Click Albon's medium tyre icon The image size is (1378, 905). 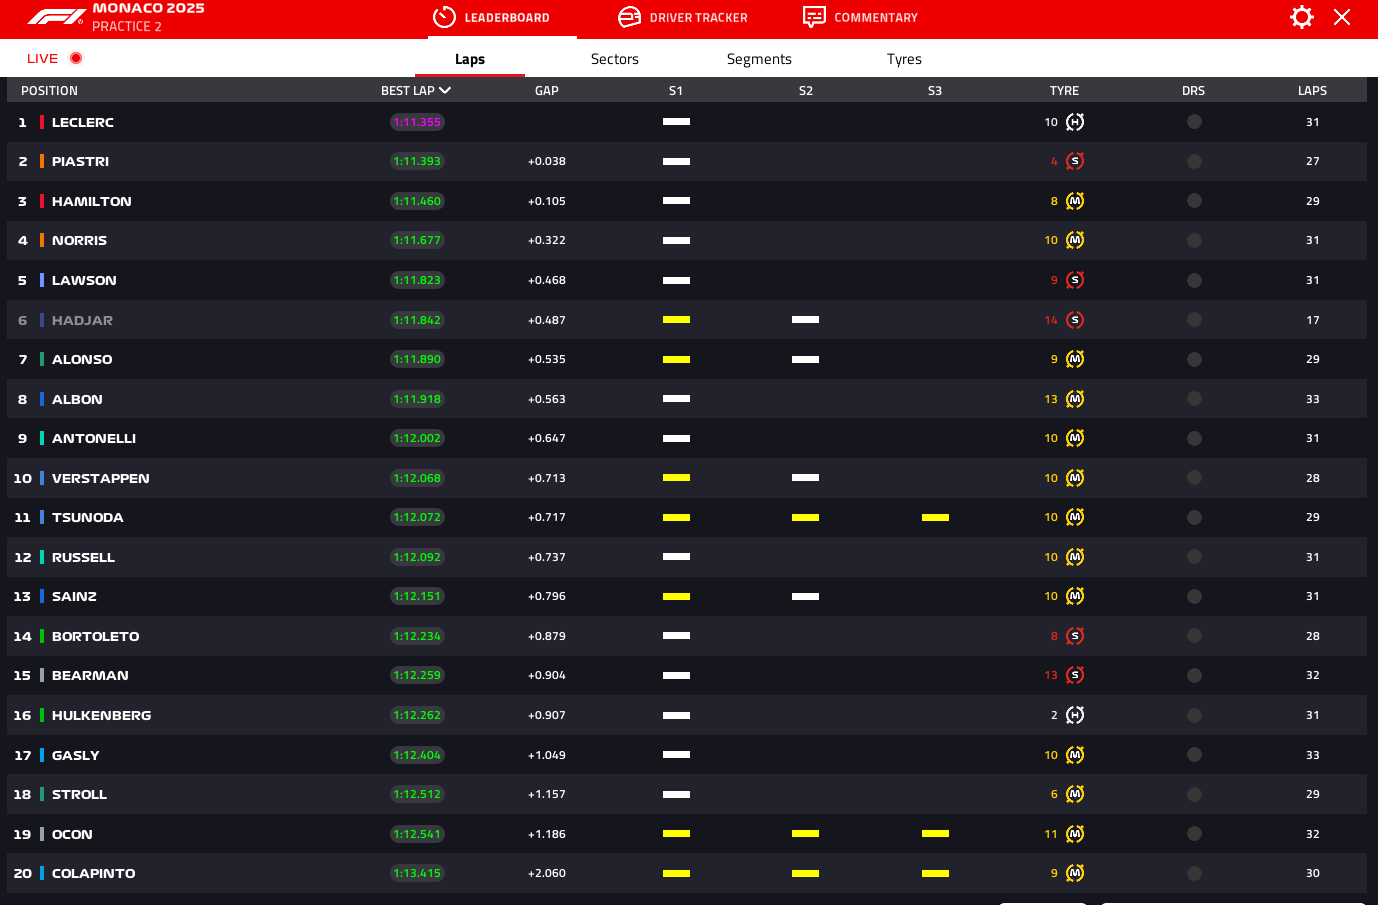click(1075, 399)
